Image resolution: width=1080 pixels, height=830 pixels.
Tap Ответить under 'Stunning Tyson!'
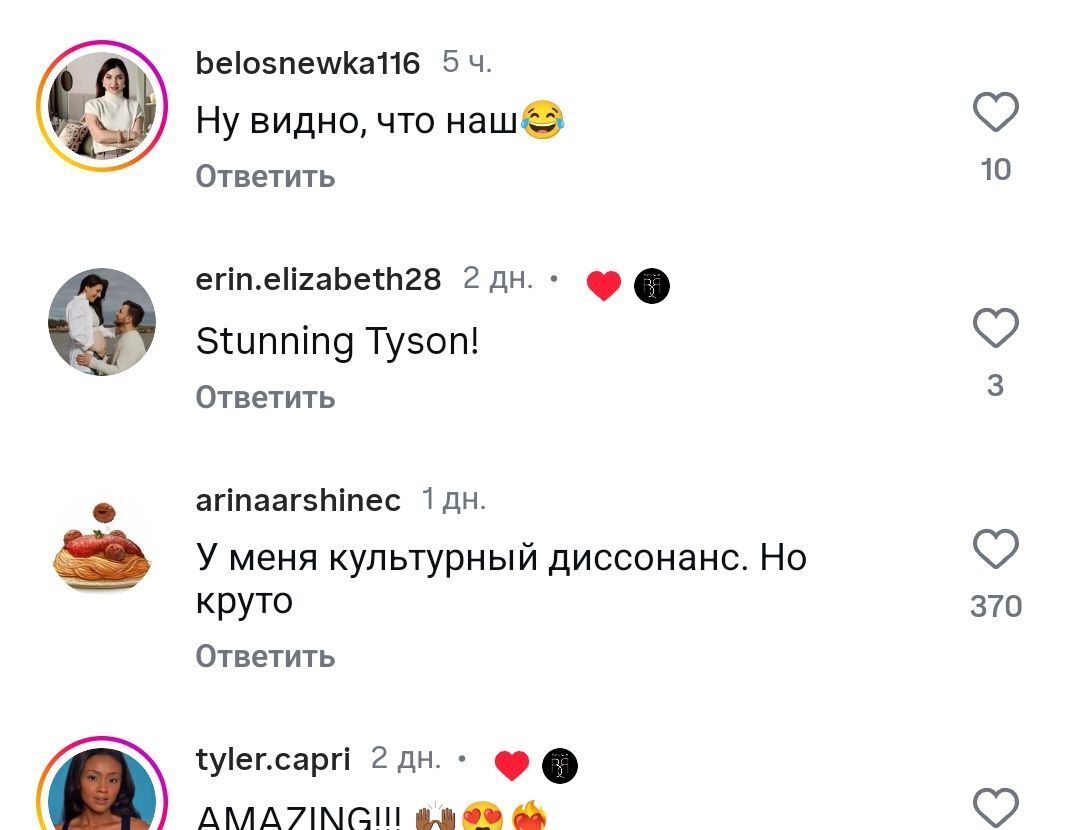265,397
